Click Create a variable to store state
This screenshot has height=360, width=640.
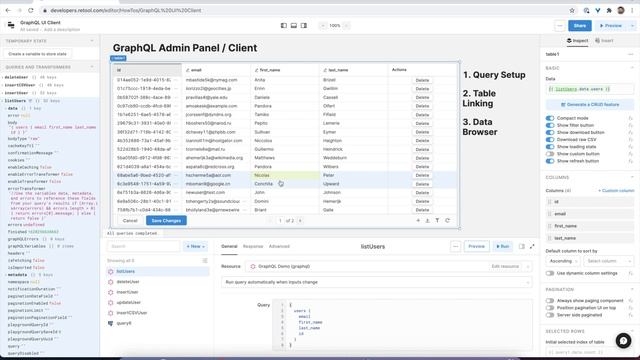click(x=38, y=54)
